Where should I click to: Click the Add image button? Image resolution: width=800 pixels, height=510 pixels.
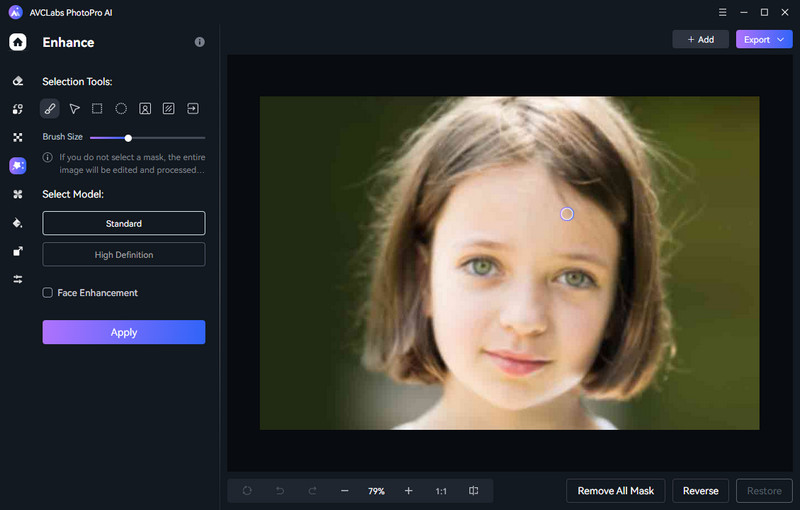coord(701,39)
